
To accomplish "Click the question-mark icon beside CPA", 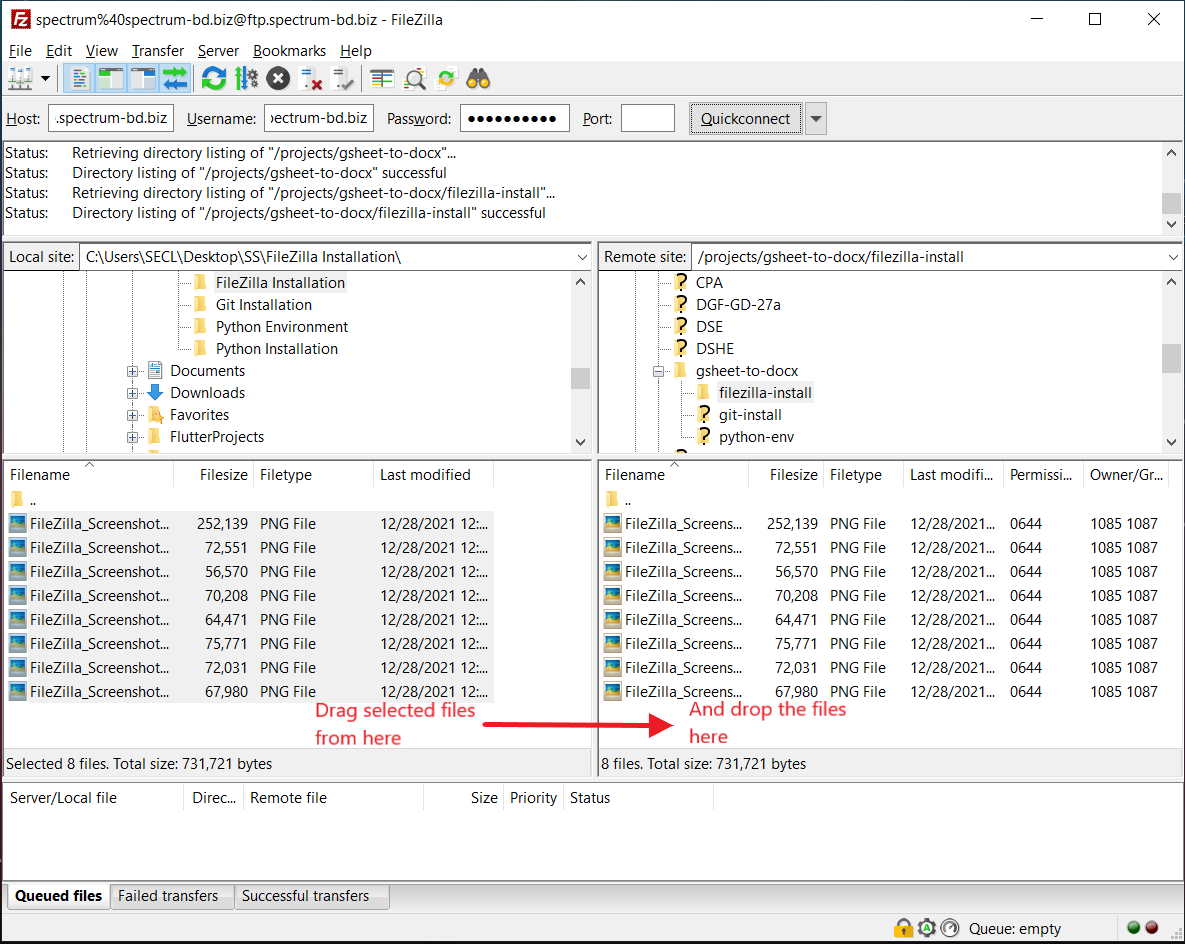I will (681, 282).
